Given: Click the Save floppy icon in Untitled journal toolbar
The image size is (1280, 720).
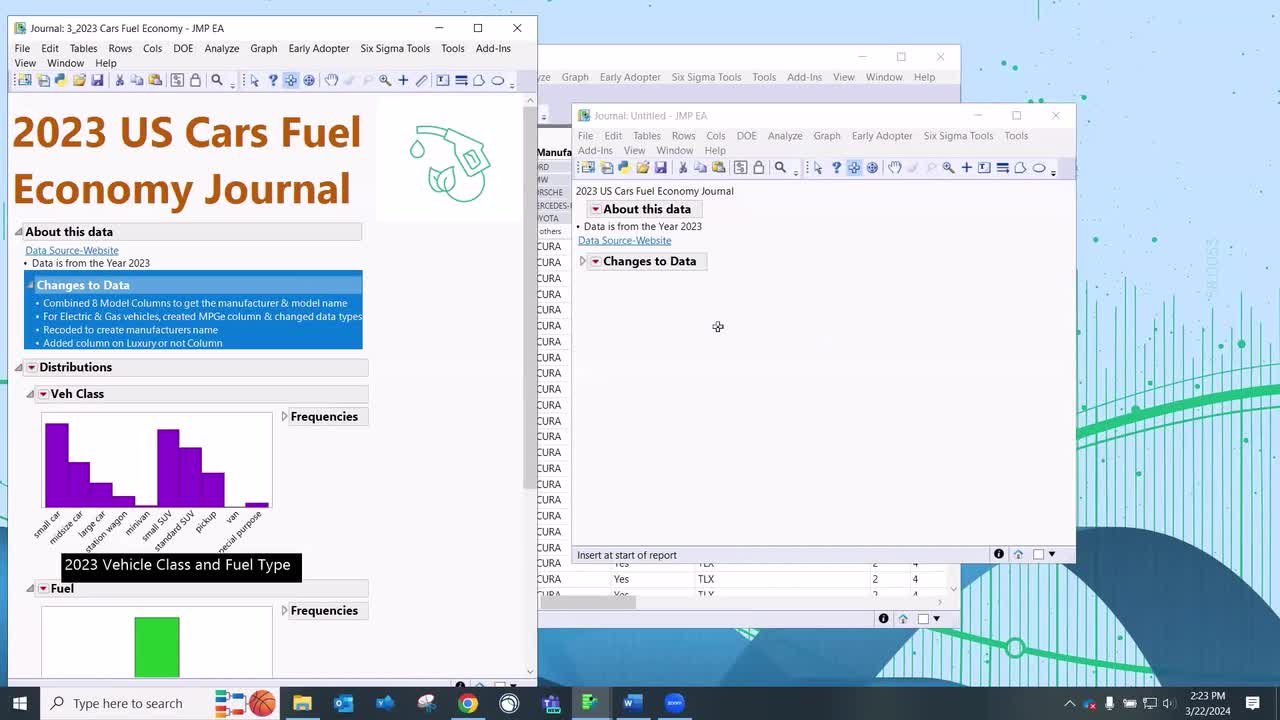Looking at the screenshot, I should tap(660, 168).
